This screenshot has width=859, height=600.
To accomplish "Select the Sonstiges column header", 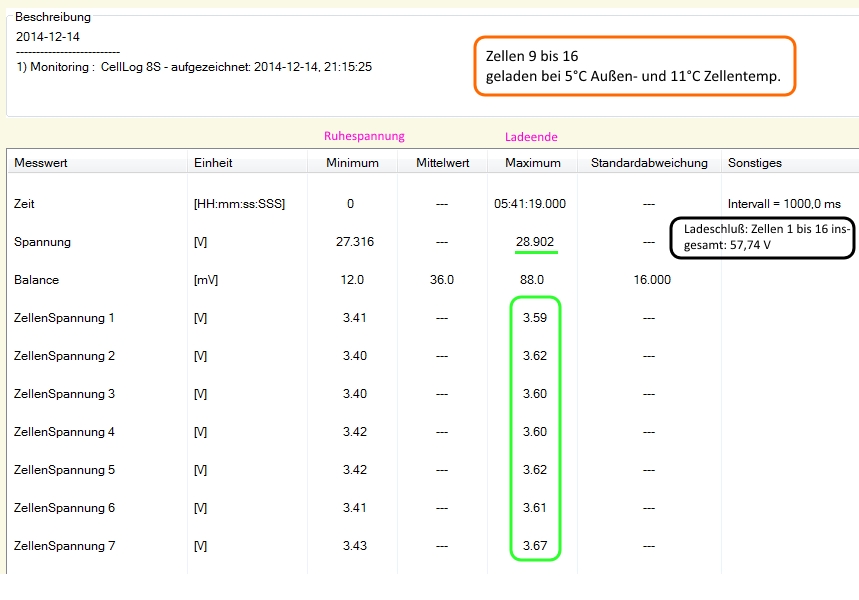I will (x=755, y=163).
